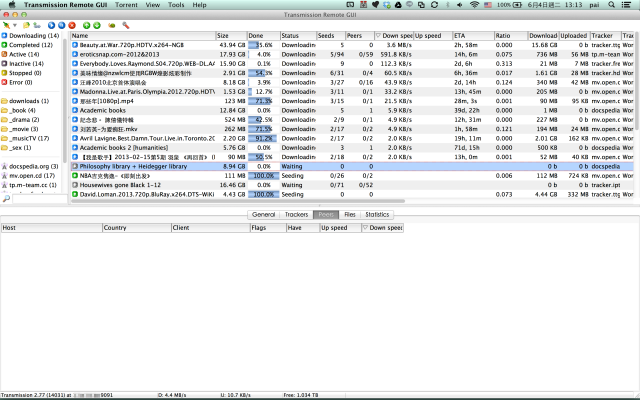Viewport: 640px width, 400px height.
Task: Open the Tools menu
Action: [x=177, y=5]
